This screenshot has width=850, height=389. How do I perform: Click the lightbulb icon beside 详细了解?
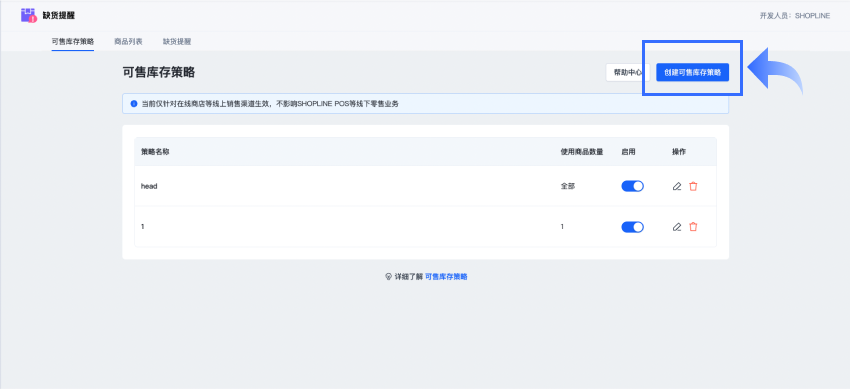pos(388,276)
